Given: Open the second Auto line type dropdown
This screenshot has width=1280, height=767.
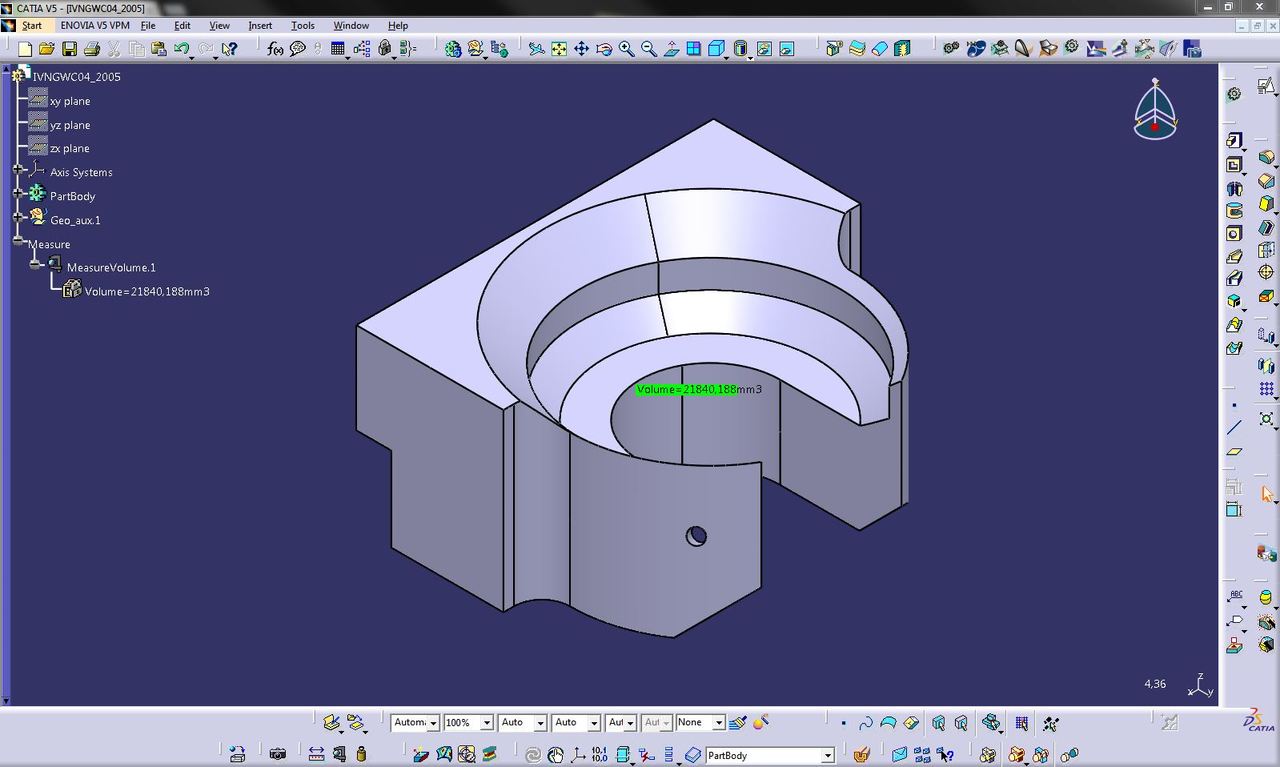Looking at the screenshot, I should coord(593,723).
